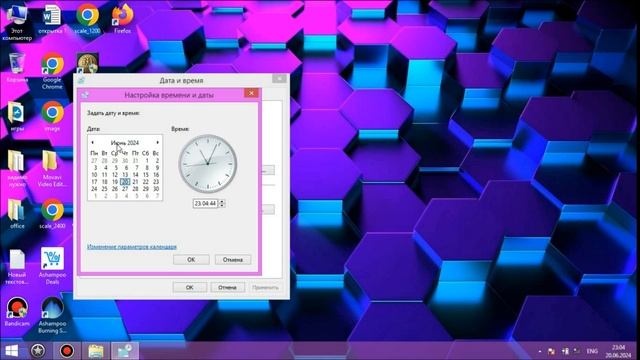640x360 pixels.
Task: Click the network icon in system tray
Action: click(x=565, y=351)
